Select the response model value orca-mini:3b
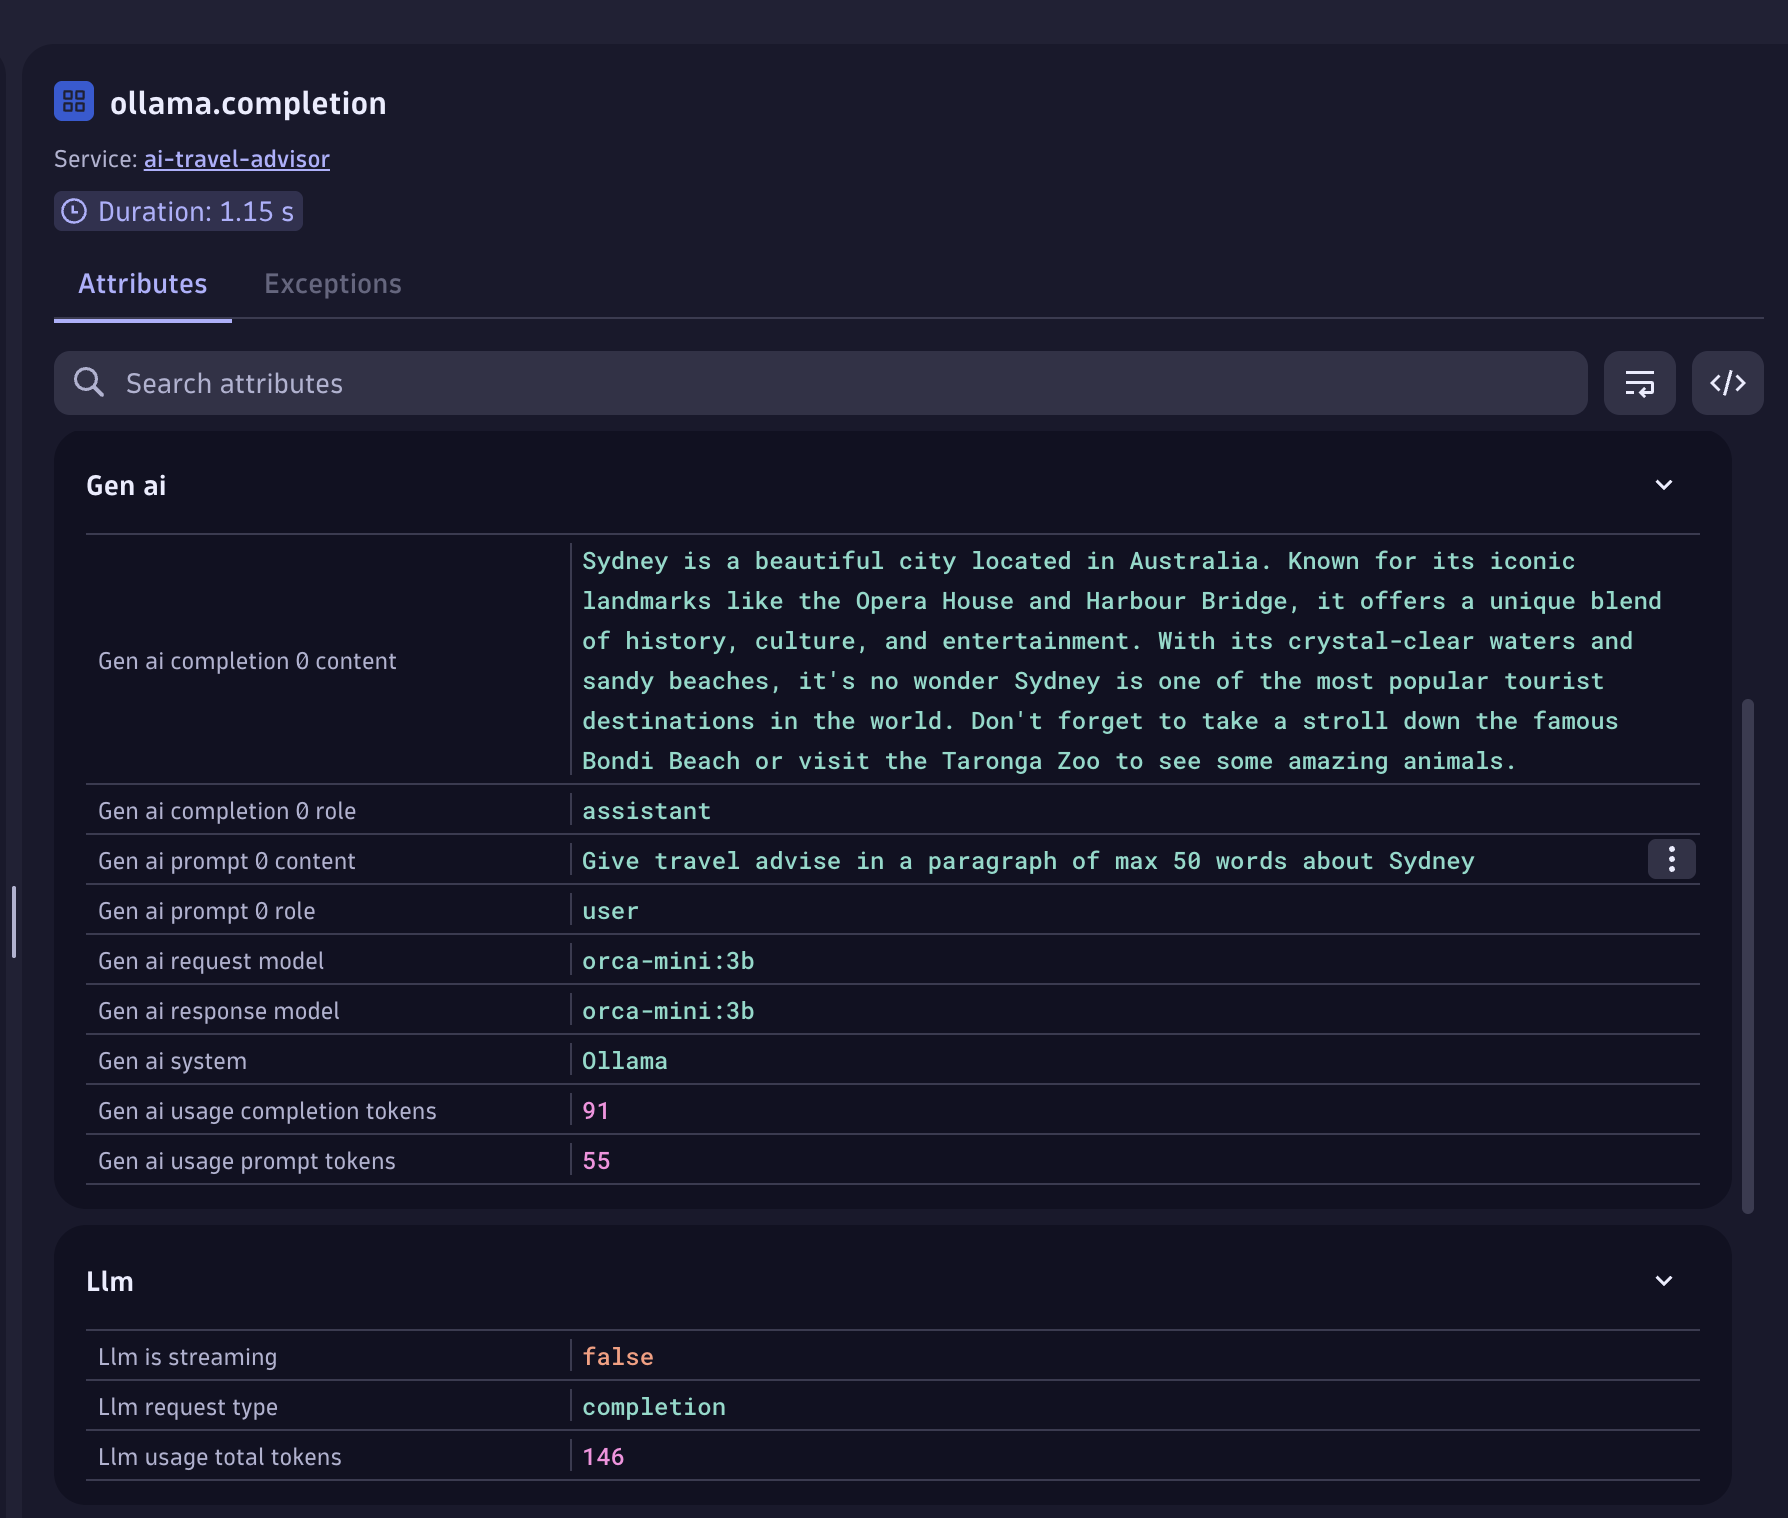 pyautogui.click(x=668, y=1011)
